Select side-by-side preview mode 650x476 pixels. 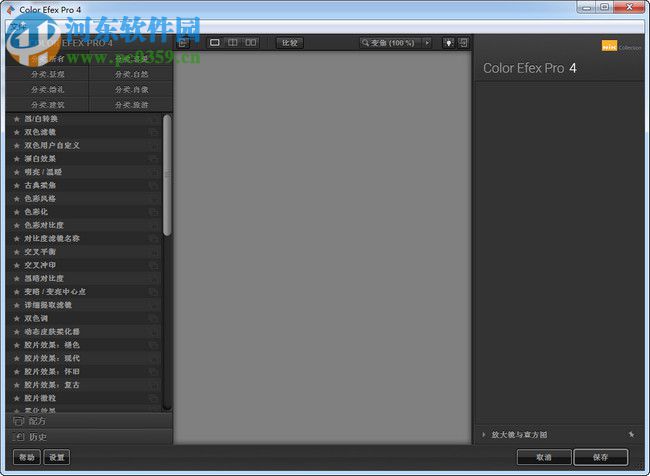click(250, 43)
